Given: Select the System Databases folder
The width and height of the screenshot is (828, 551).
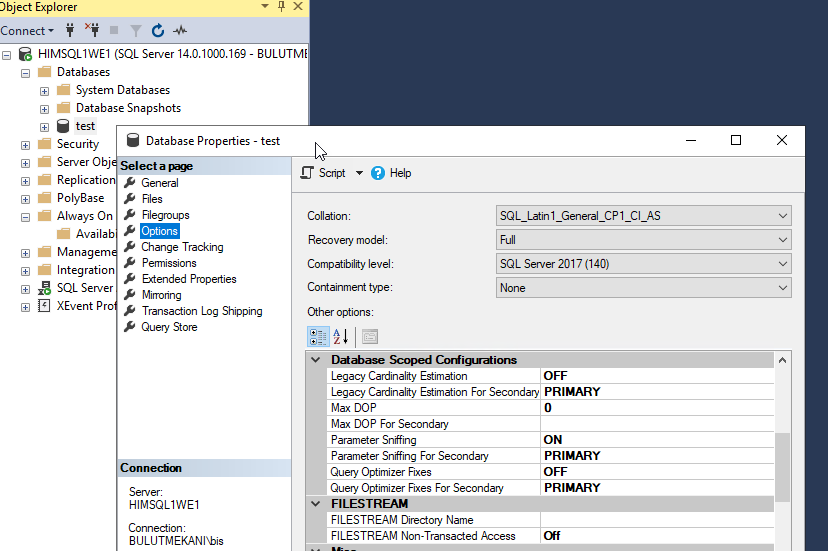Looking at the screenshot, I should [123, 90].
